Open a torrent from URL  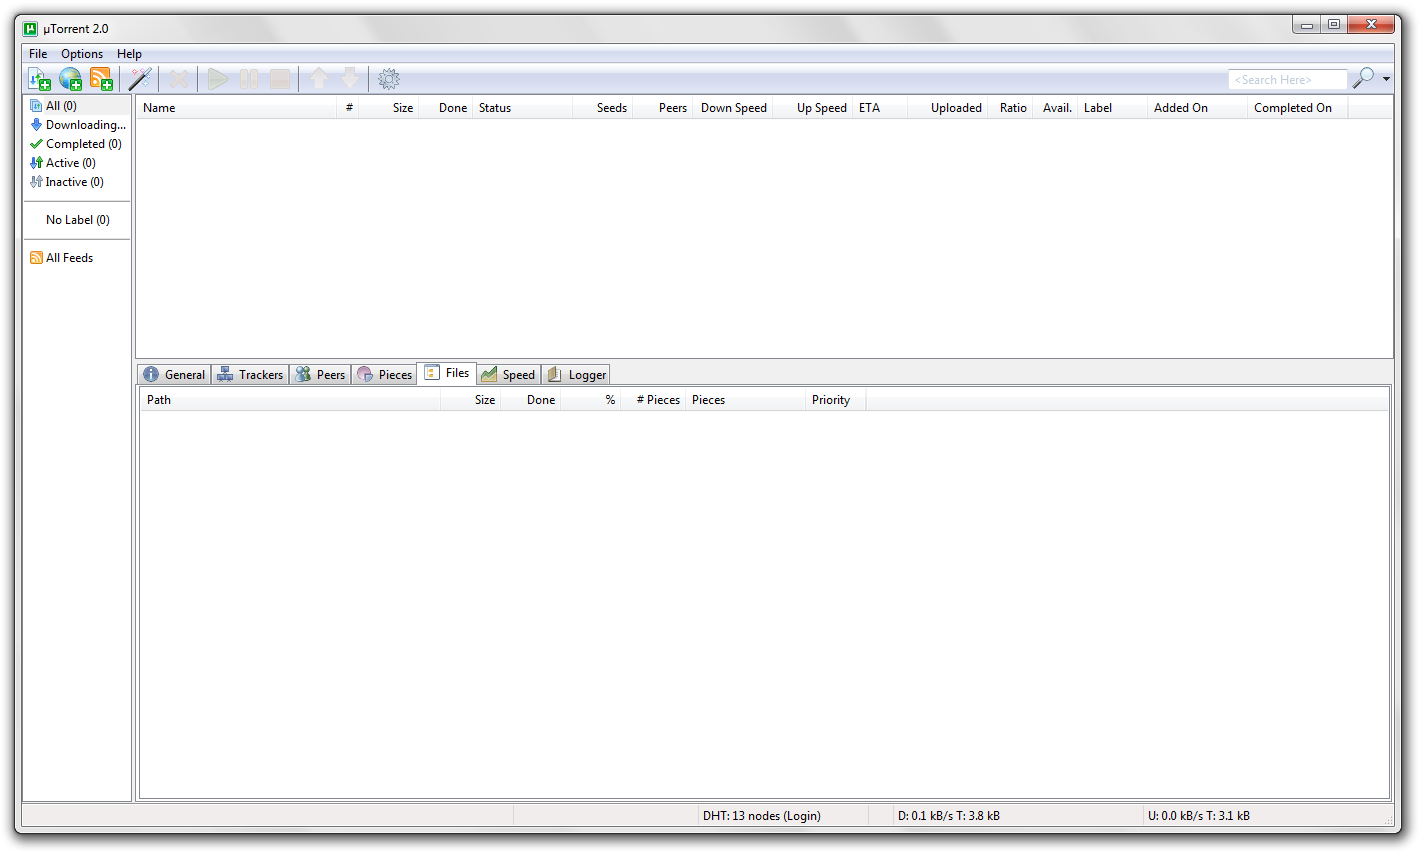coord(70,78)
